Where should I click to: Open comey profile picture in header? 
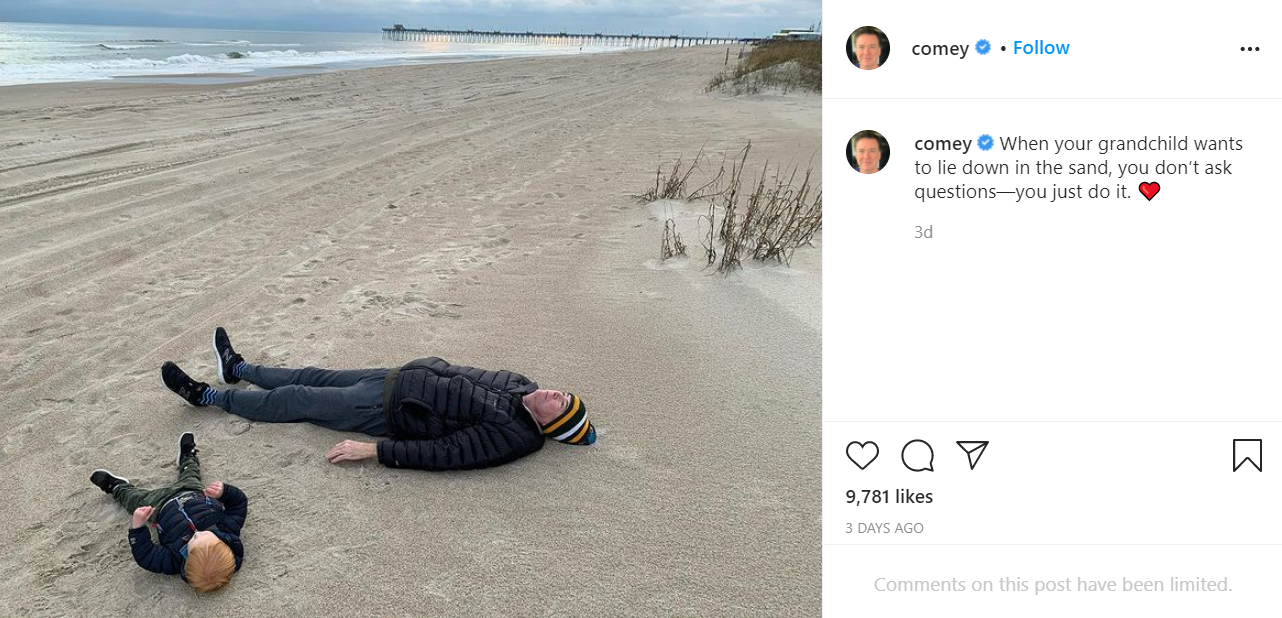click(868, 48)
